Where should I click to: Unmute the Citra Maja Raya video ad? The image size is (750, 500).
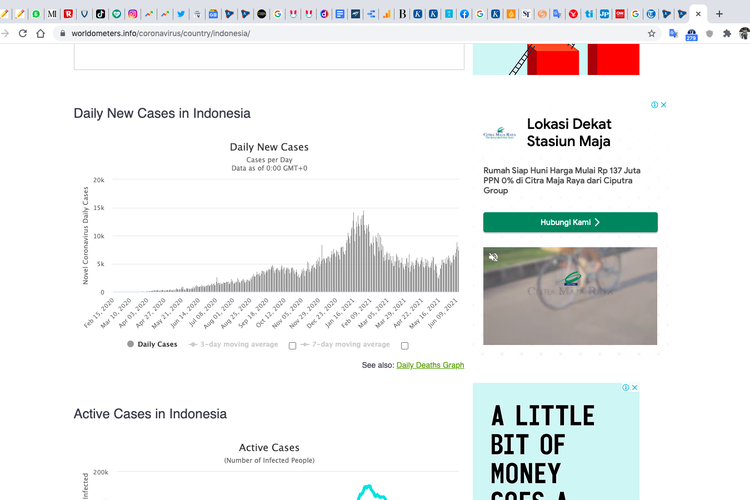point(493,257)
